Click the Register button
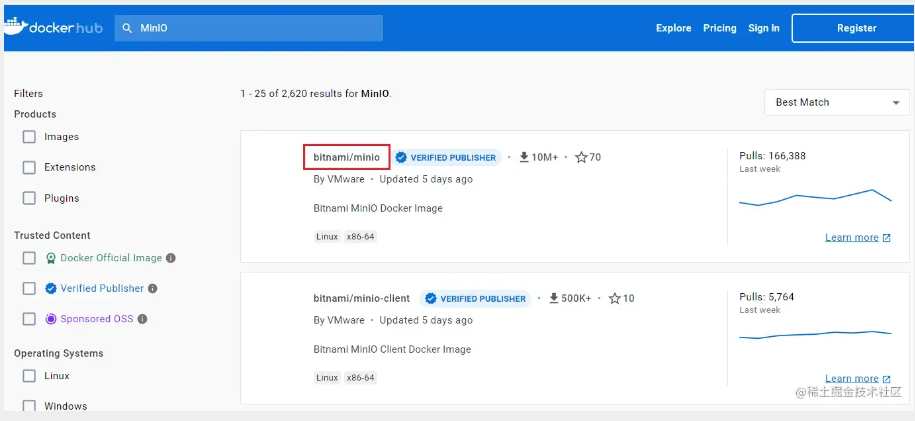Image resolution: width=915 pixels, height=421 pixels. click(855, 28)
